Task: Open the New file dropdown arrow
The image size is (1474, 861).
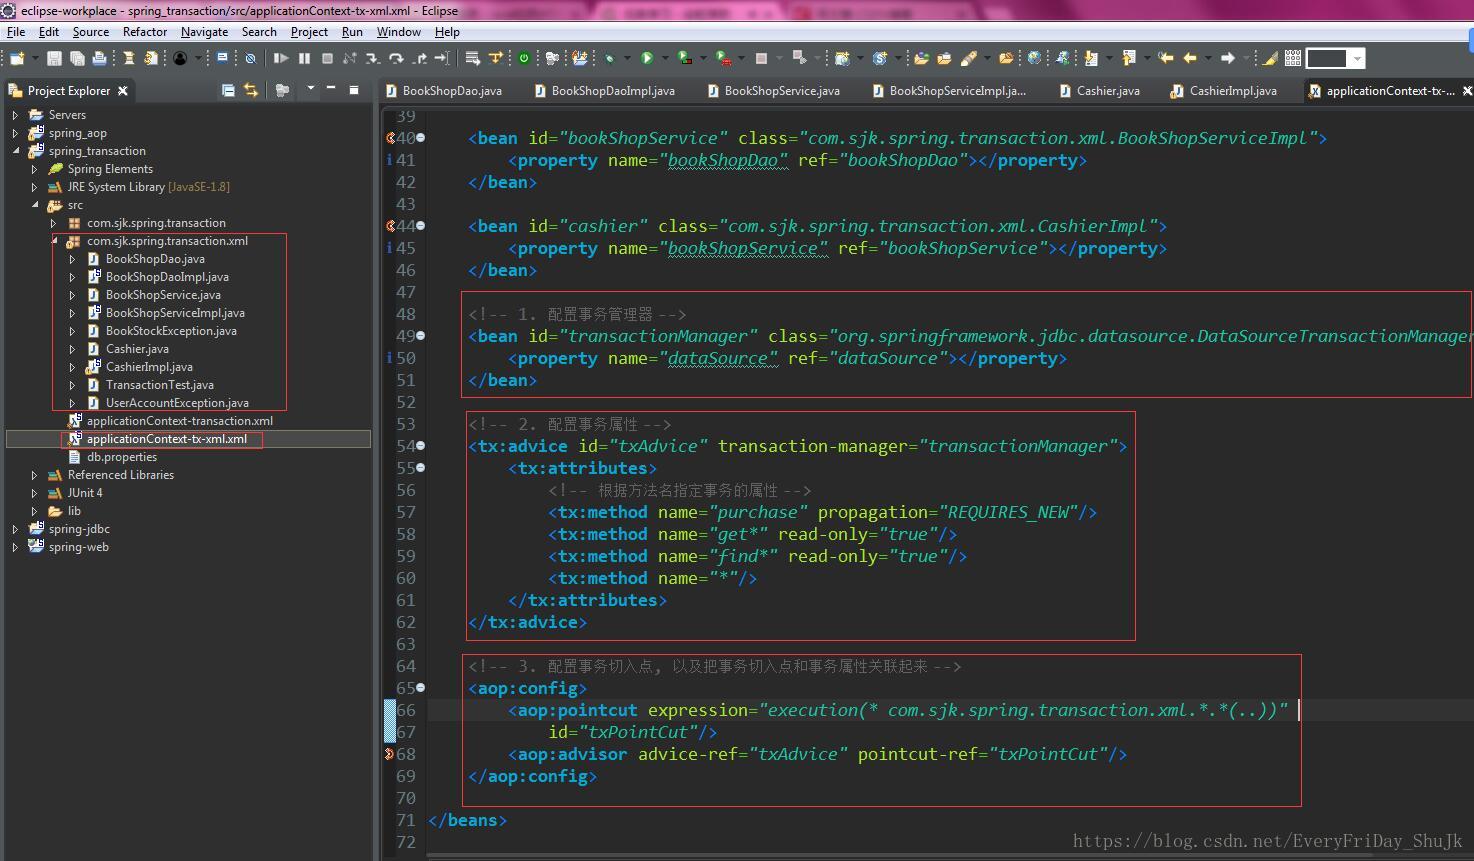Action: [x=35, y=58]
